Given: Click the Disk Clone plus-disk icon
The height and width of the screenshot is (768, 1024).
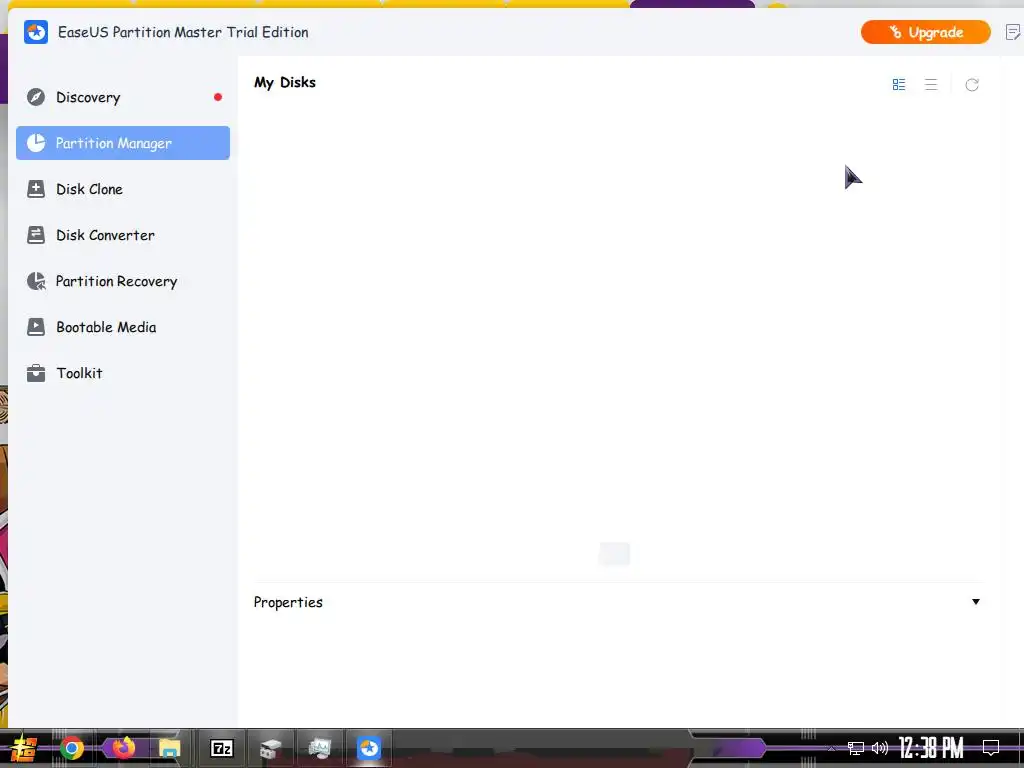Looking at the screenshot, I should pyautogui.click(x=36, y=189).
